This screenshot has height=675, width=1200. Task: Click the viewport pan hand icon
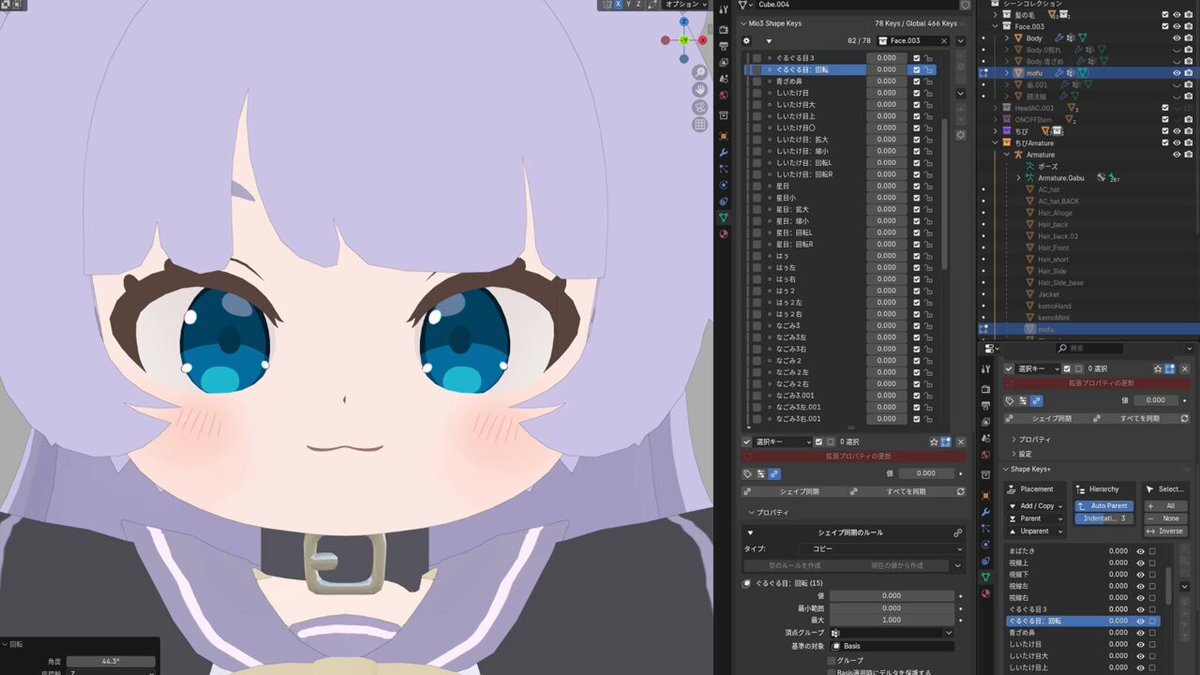pyautogui.click(x=700, y=90)
